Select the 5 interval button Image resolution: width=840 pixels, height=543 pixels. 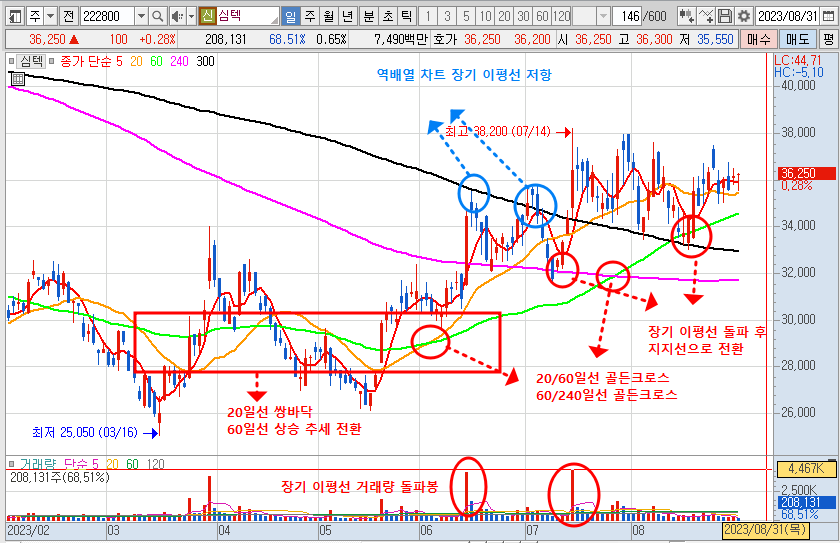pos(466,17)
